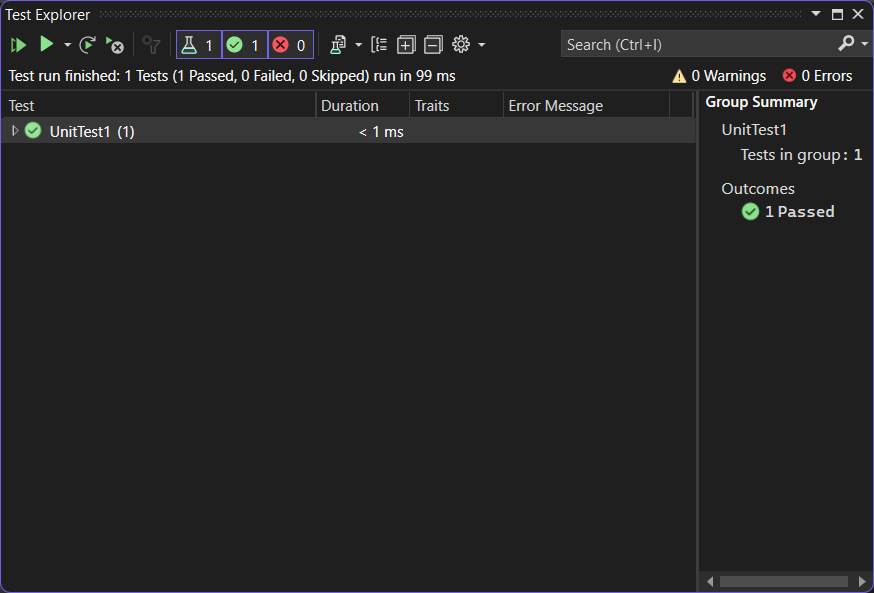
Task: Click the test run finished status text
Action: coord(232,76)
